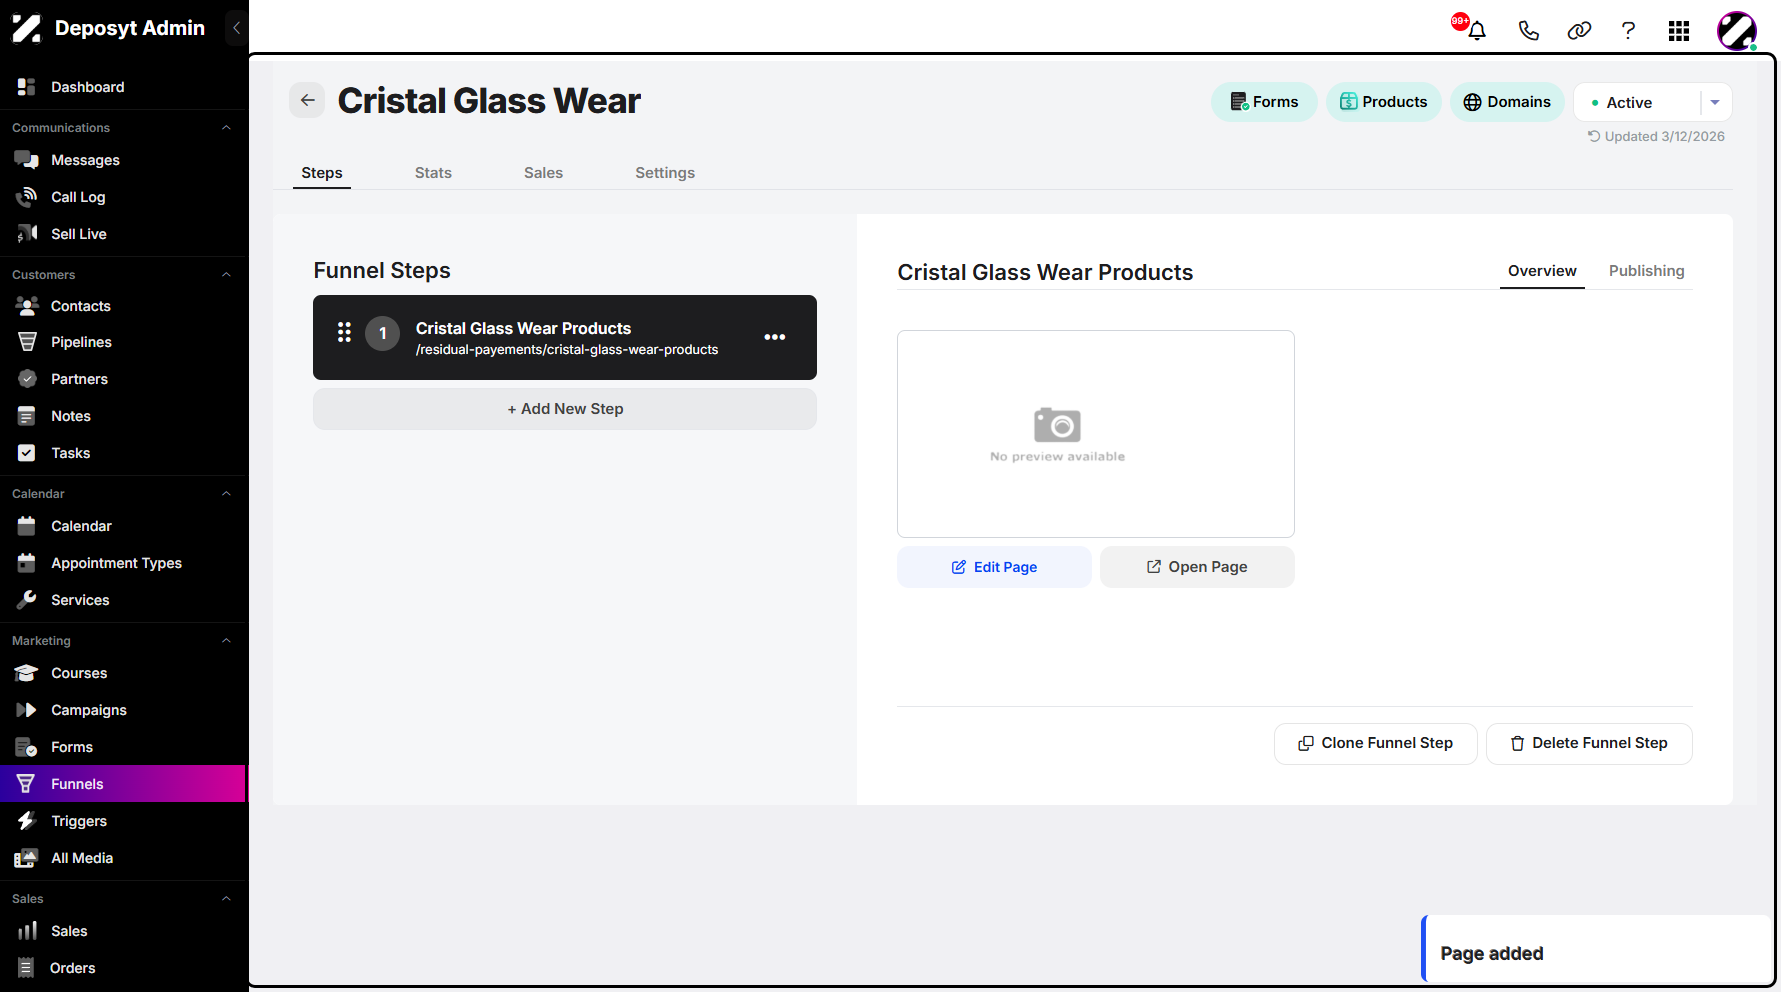
Task: Collapse the Marketing section
Action: tap(226, 641)
